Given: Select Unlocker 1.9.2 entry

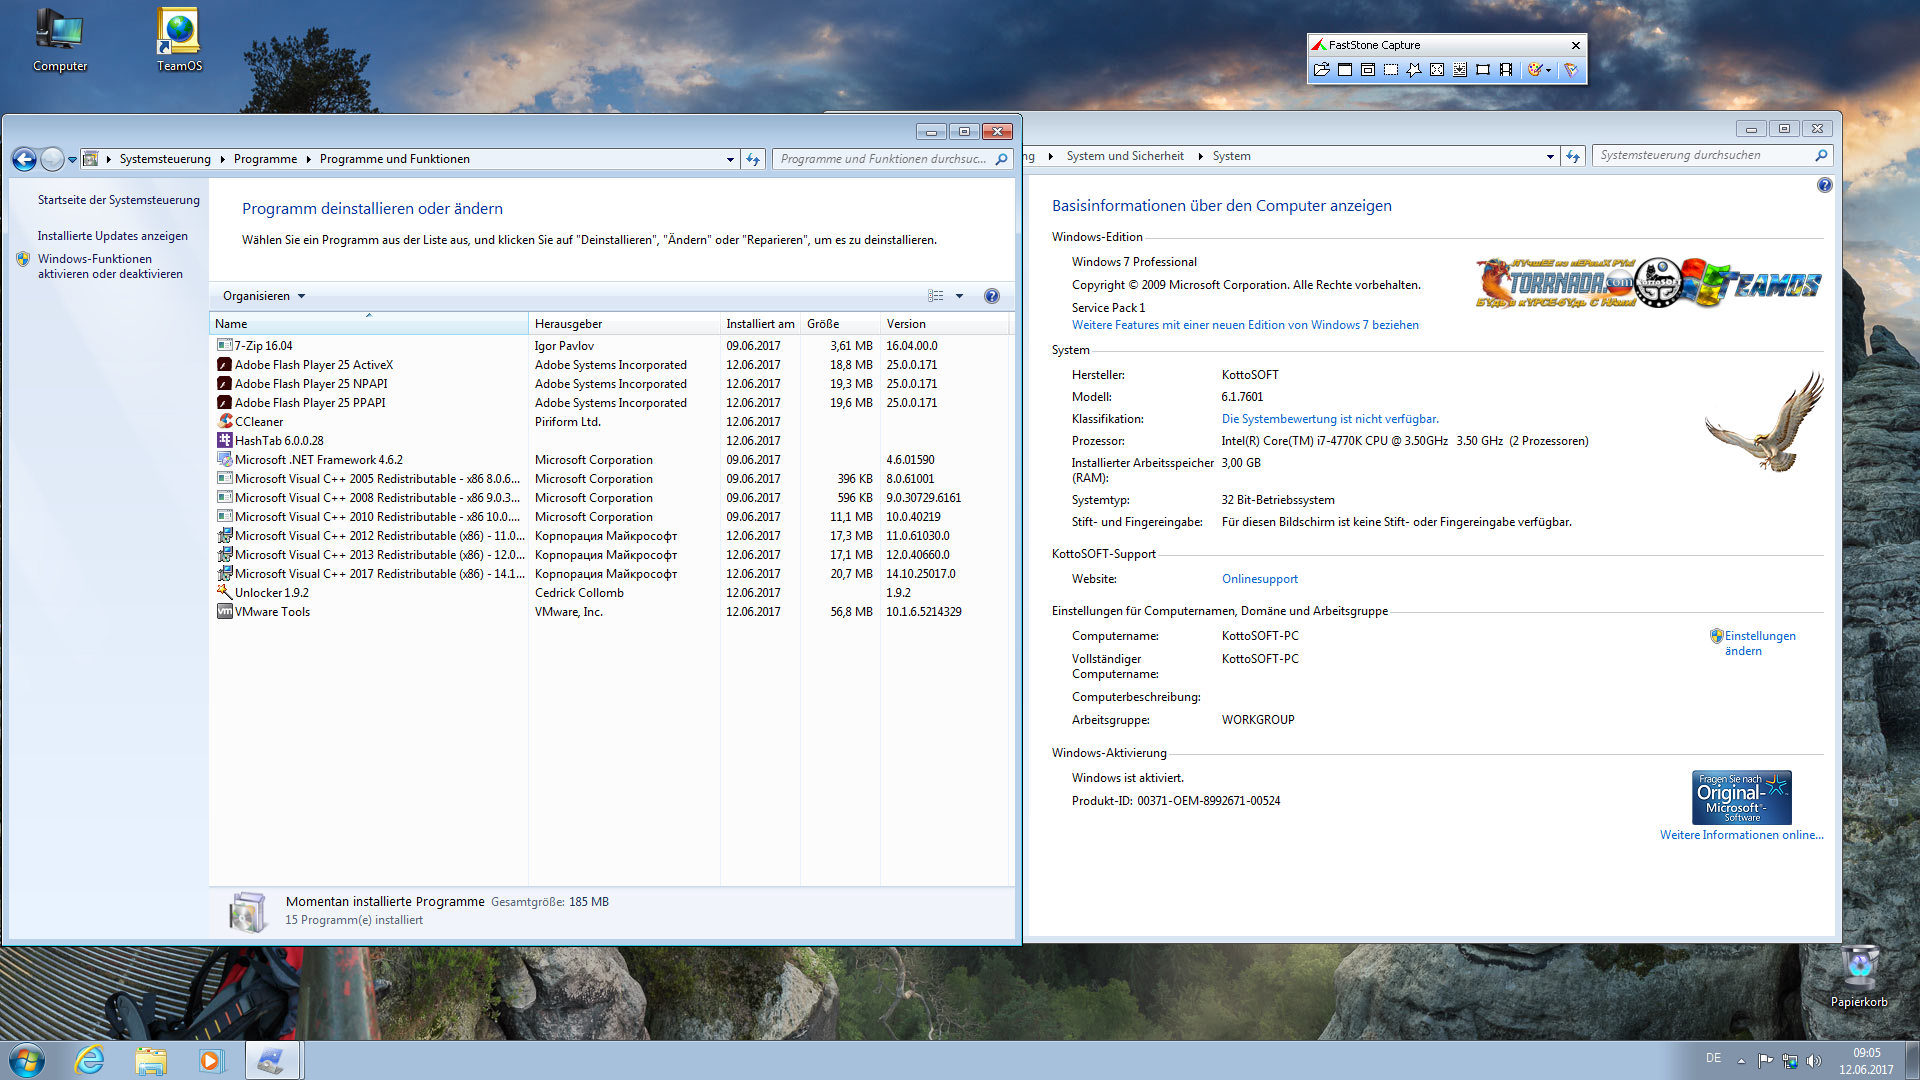Looking at the screenshot, I should [x=610, y=593].
